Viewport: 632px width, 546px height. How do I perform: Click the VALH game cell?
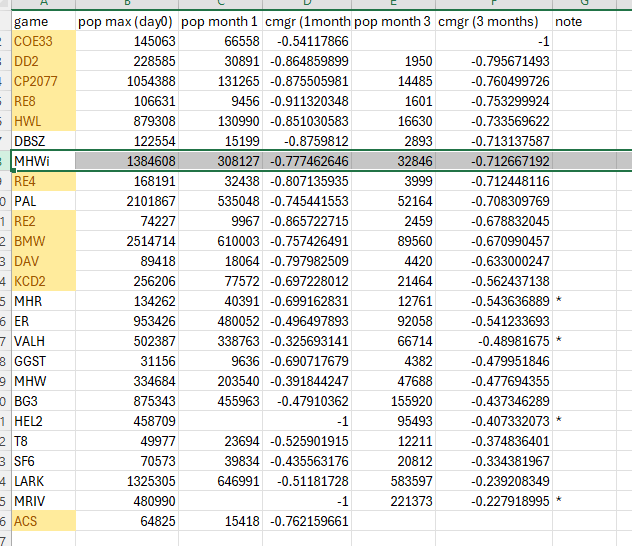tap(44, 341)
